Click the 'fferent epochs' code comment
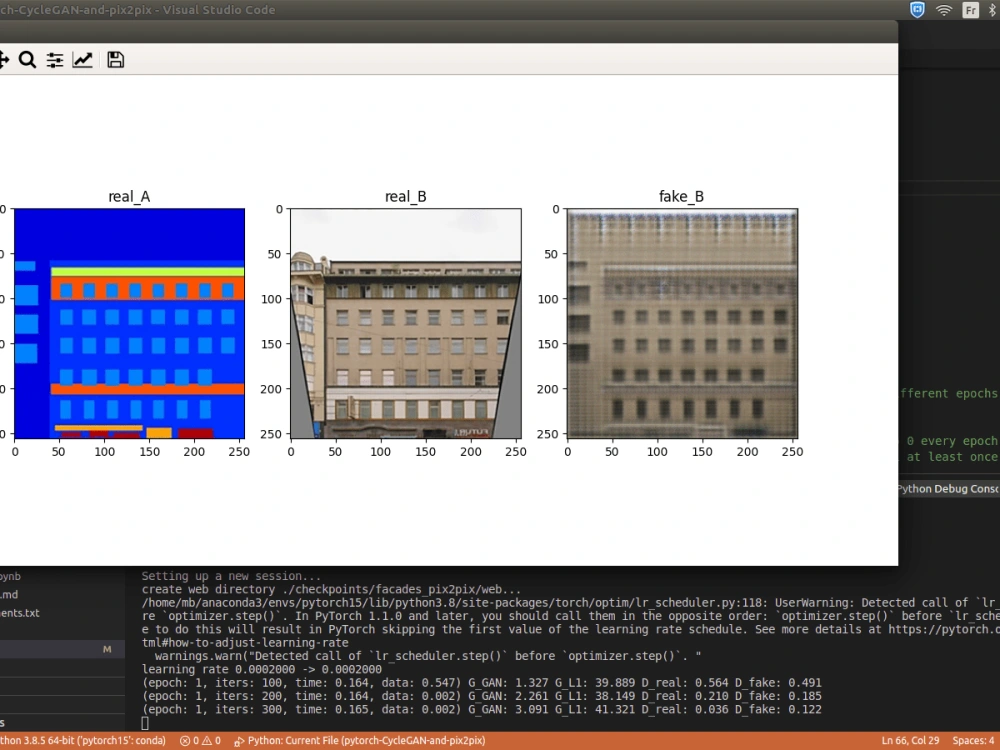This screenshot has width=1000, height=750. (948, 393)
